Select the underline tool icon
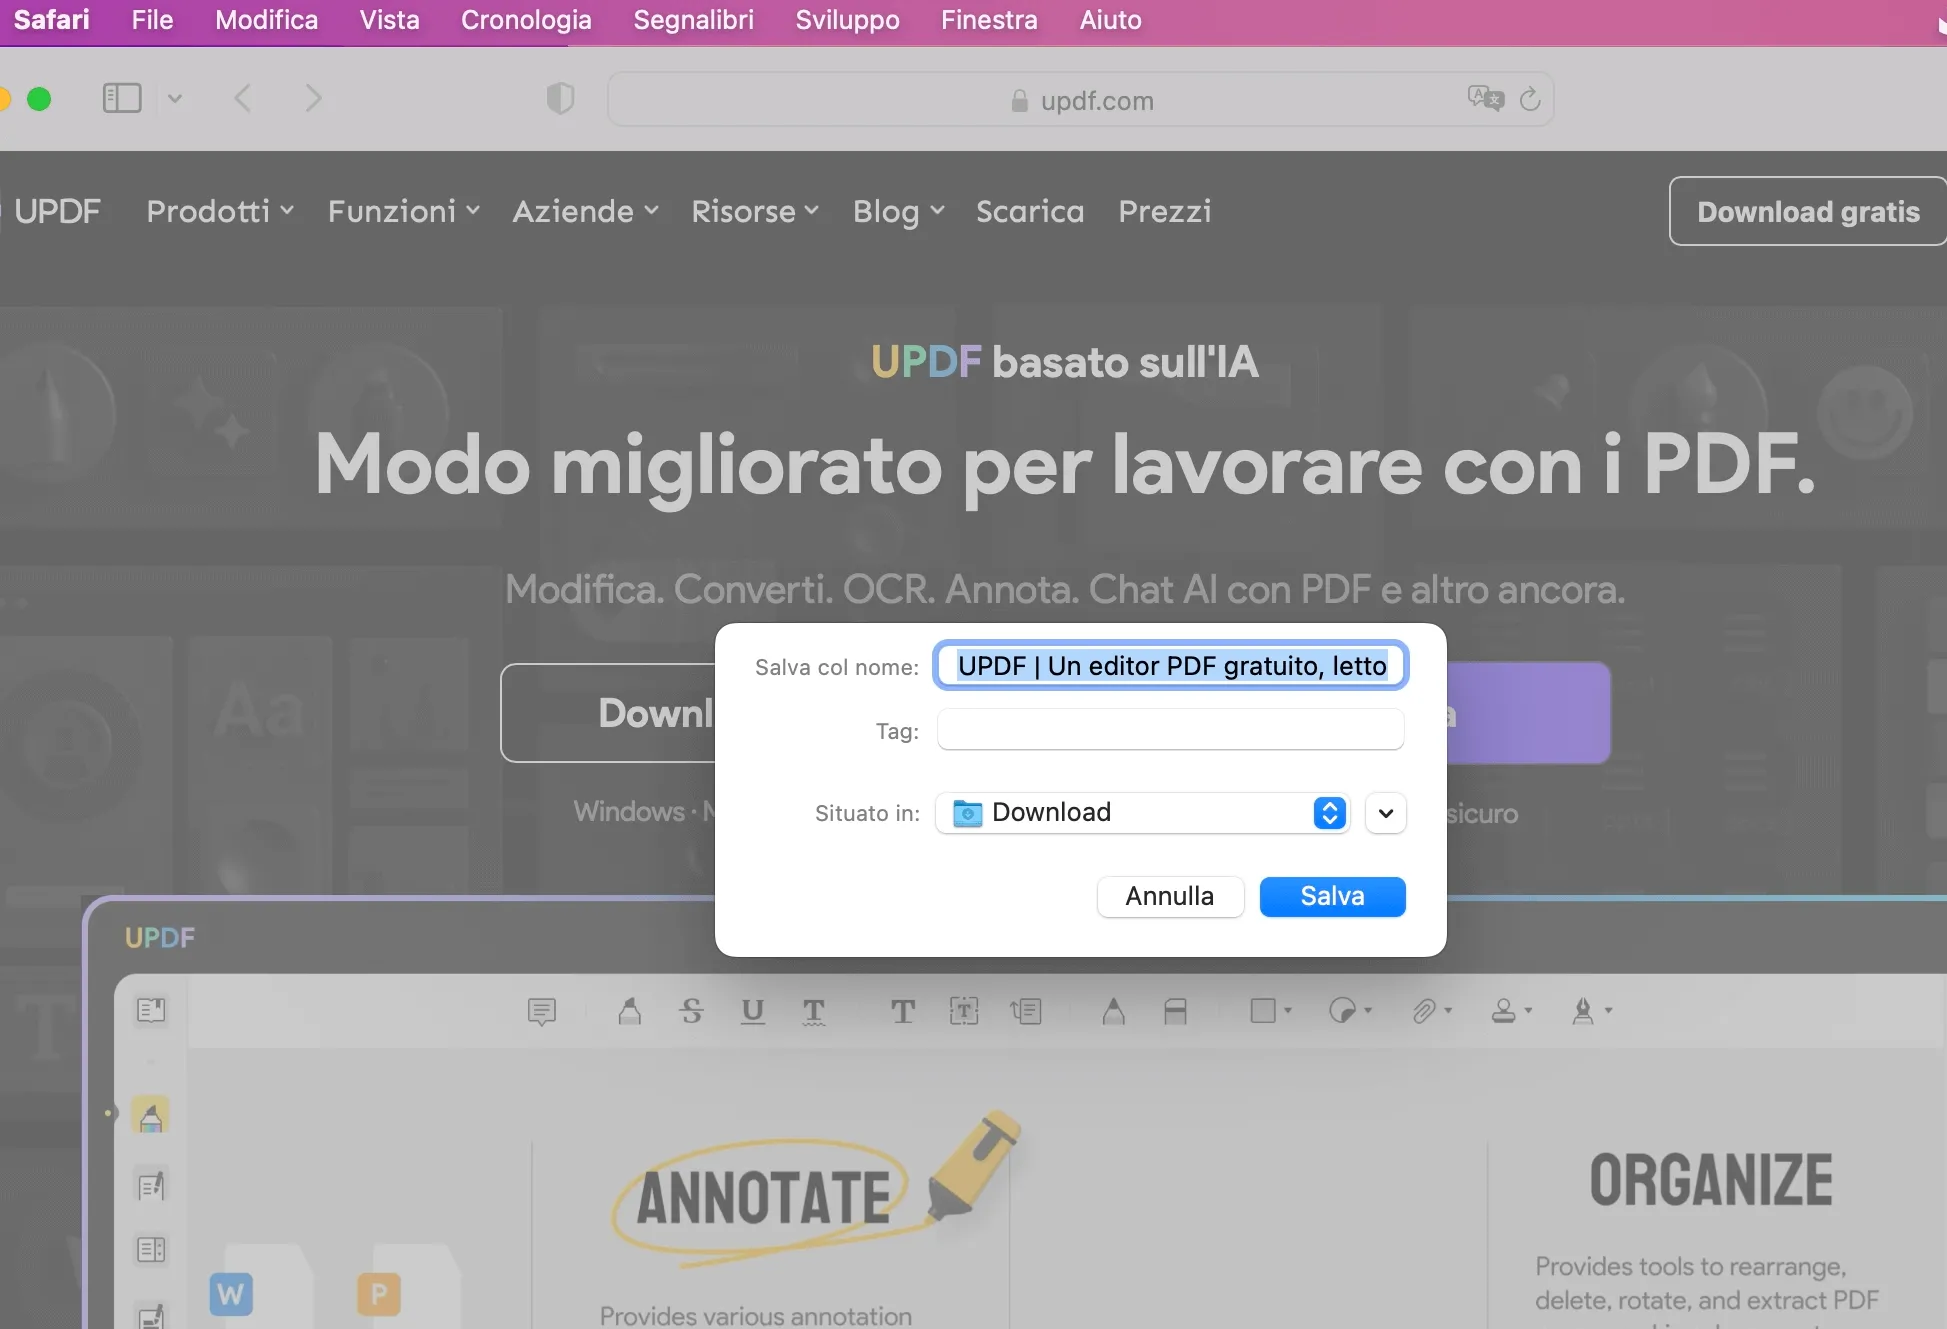 click(x=753, y=1011)
